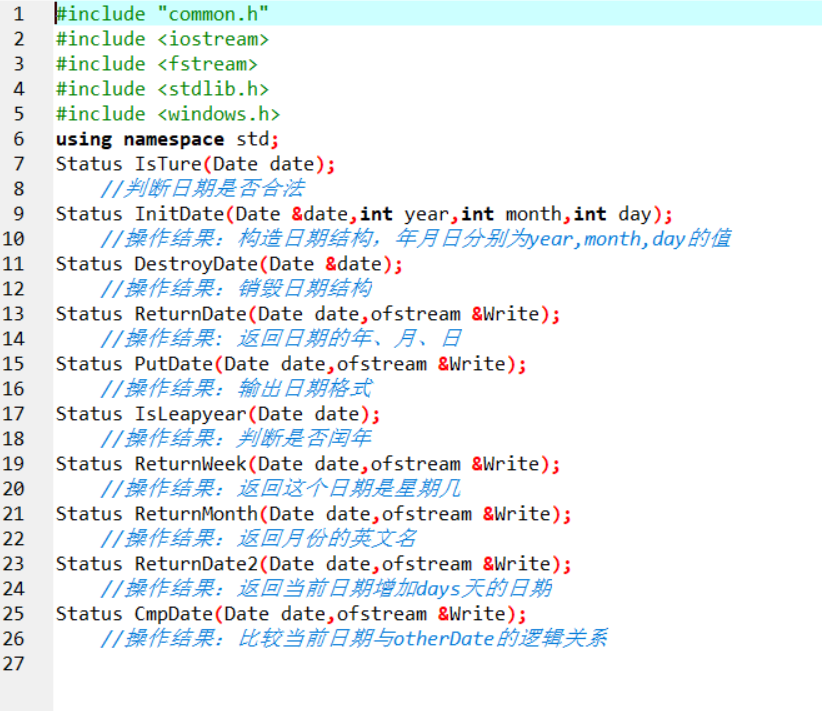
Task: Click line number 9 in the gutter
Action: point(18,214)
